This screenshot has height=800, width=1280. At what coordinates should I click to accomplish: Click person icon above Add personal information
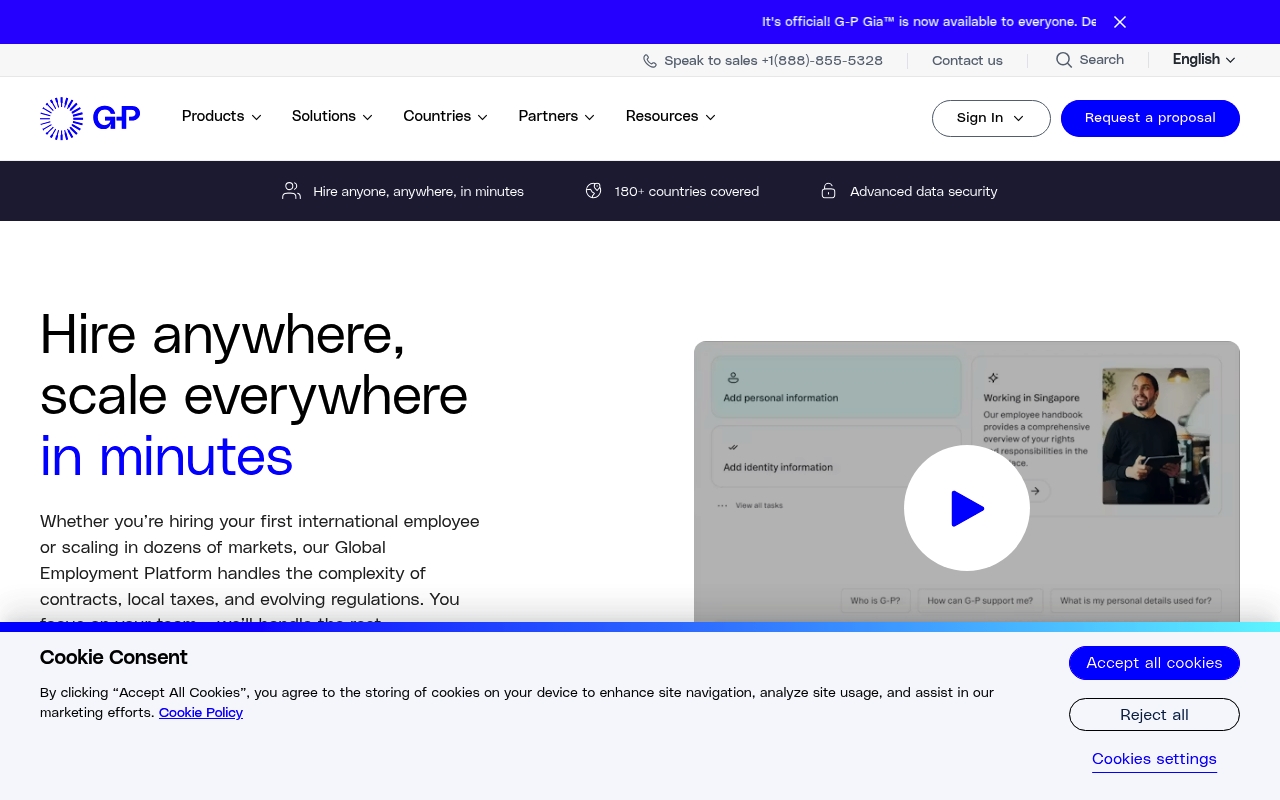[733, 378]
